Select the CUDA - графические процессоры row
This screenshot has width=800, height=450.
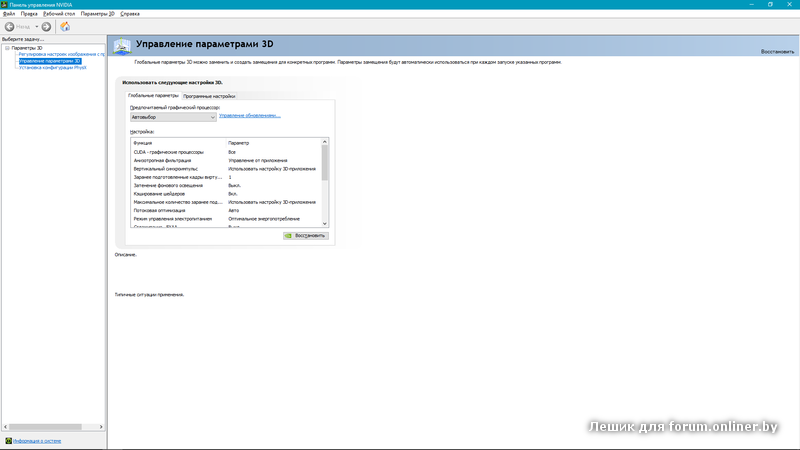226,152
